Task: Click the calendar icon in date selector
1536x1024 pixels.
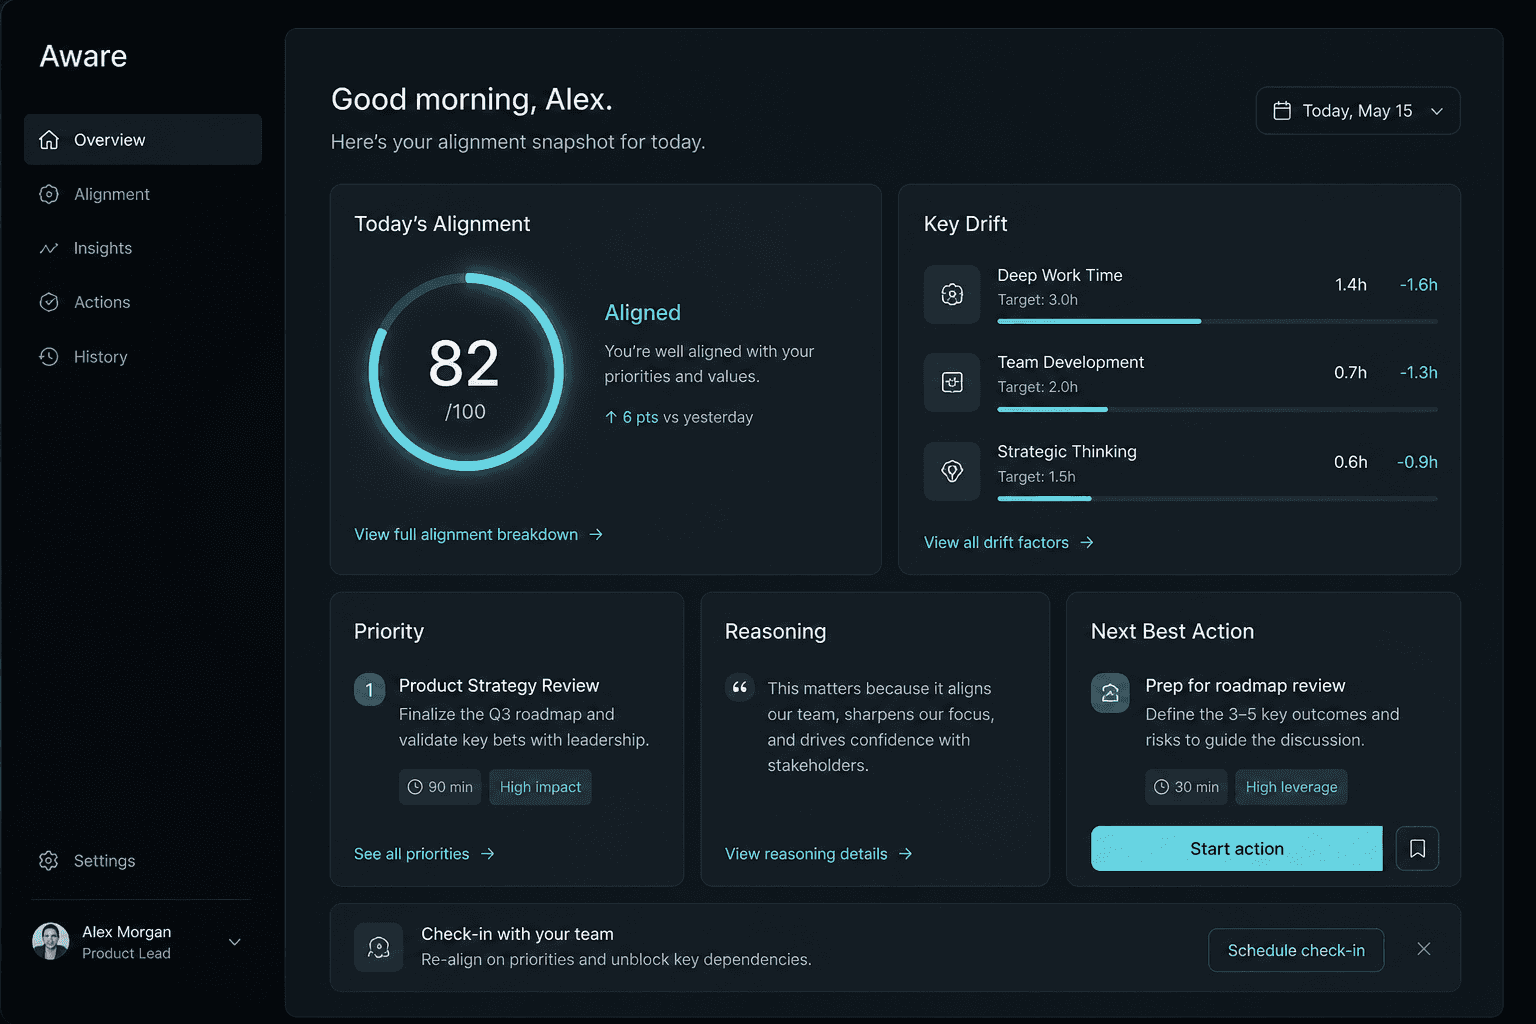Action: tap(1281, 111)
